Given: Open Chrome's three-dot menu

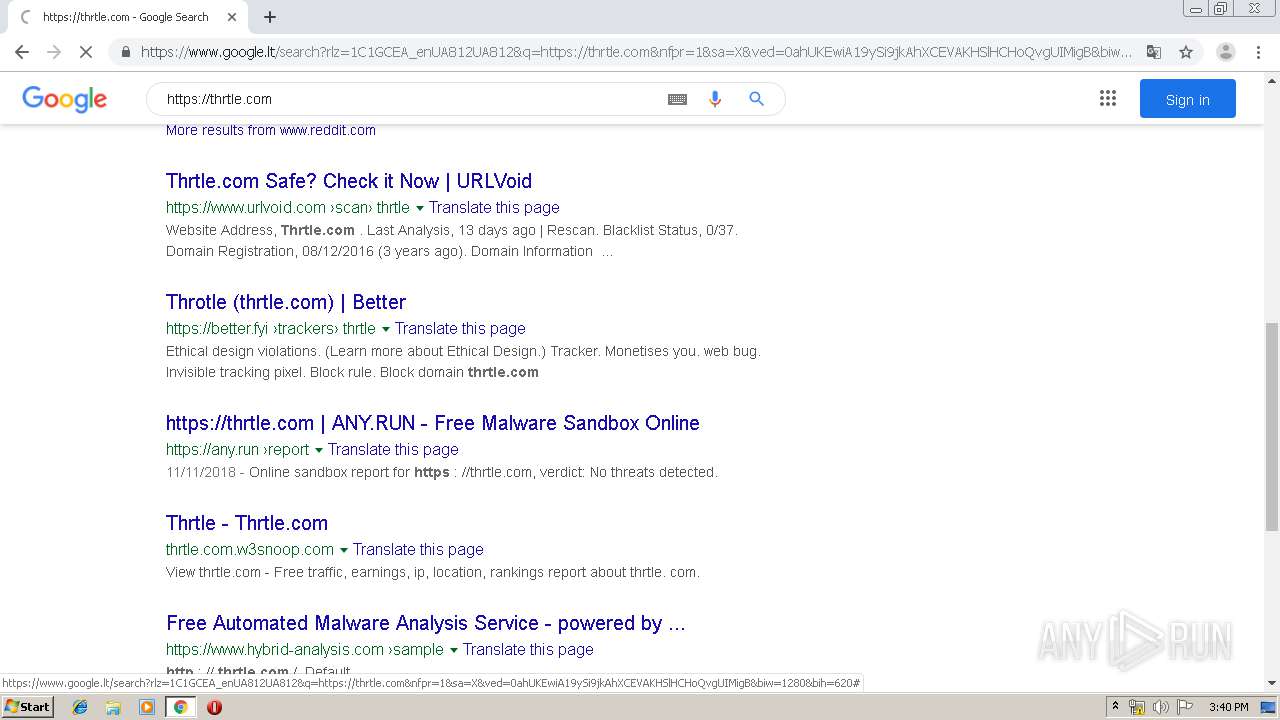Looking at the screenshot, I should pyautogui.click(x=1259, y=52).
